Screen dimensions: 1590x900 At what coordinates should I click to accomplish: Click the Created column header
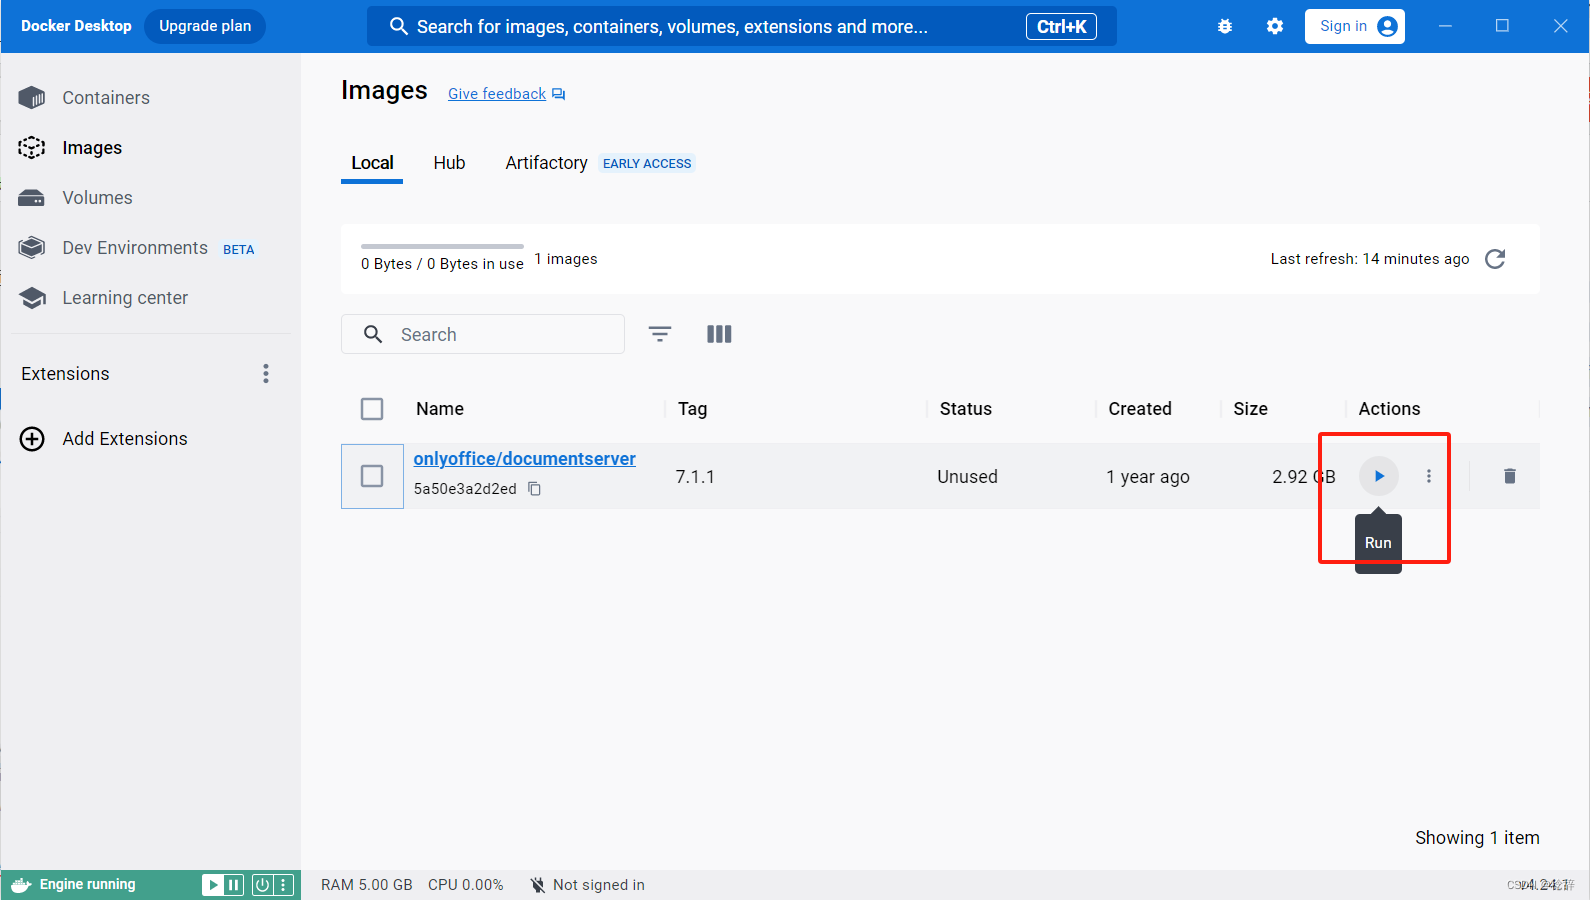pos(1140,409)
